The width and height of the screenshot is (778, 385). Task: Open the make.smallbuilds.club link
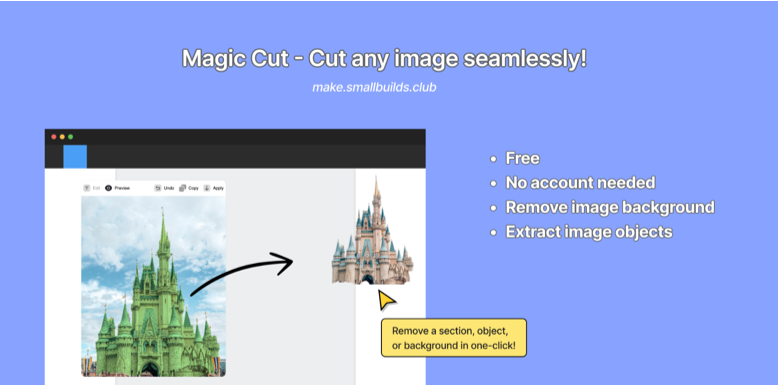click(374, 88)
